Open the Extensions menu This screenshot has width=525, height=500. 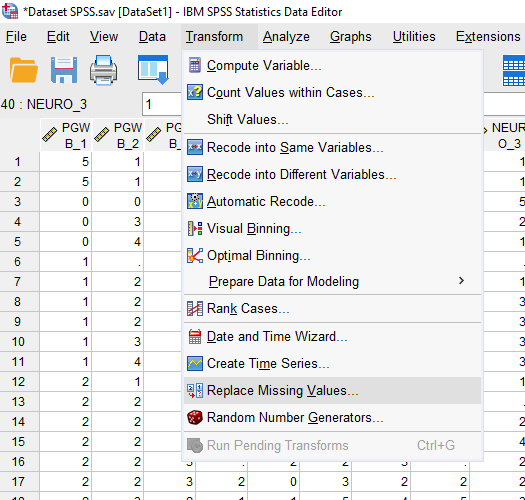488,37
